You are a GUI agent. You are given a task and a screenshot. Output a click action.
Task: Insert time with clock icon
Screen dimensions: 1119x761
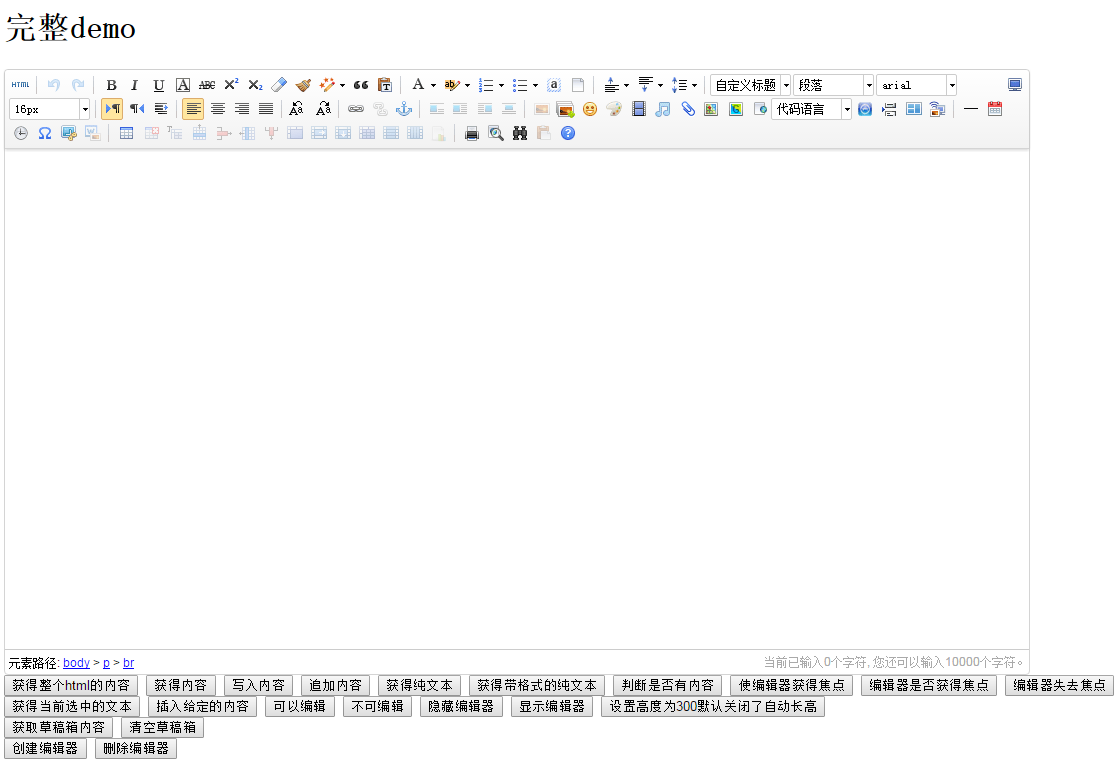pyautogui.click(x=21, y=133)
